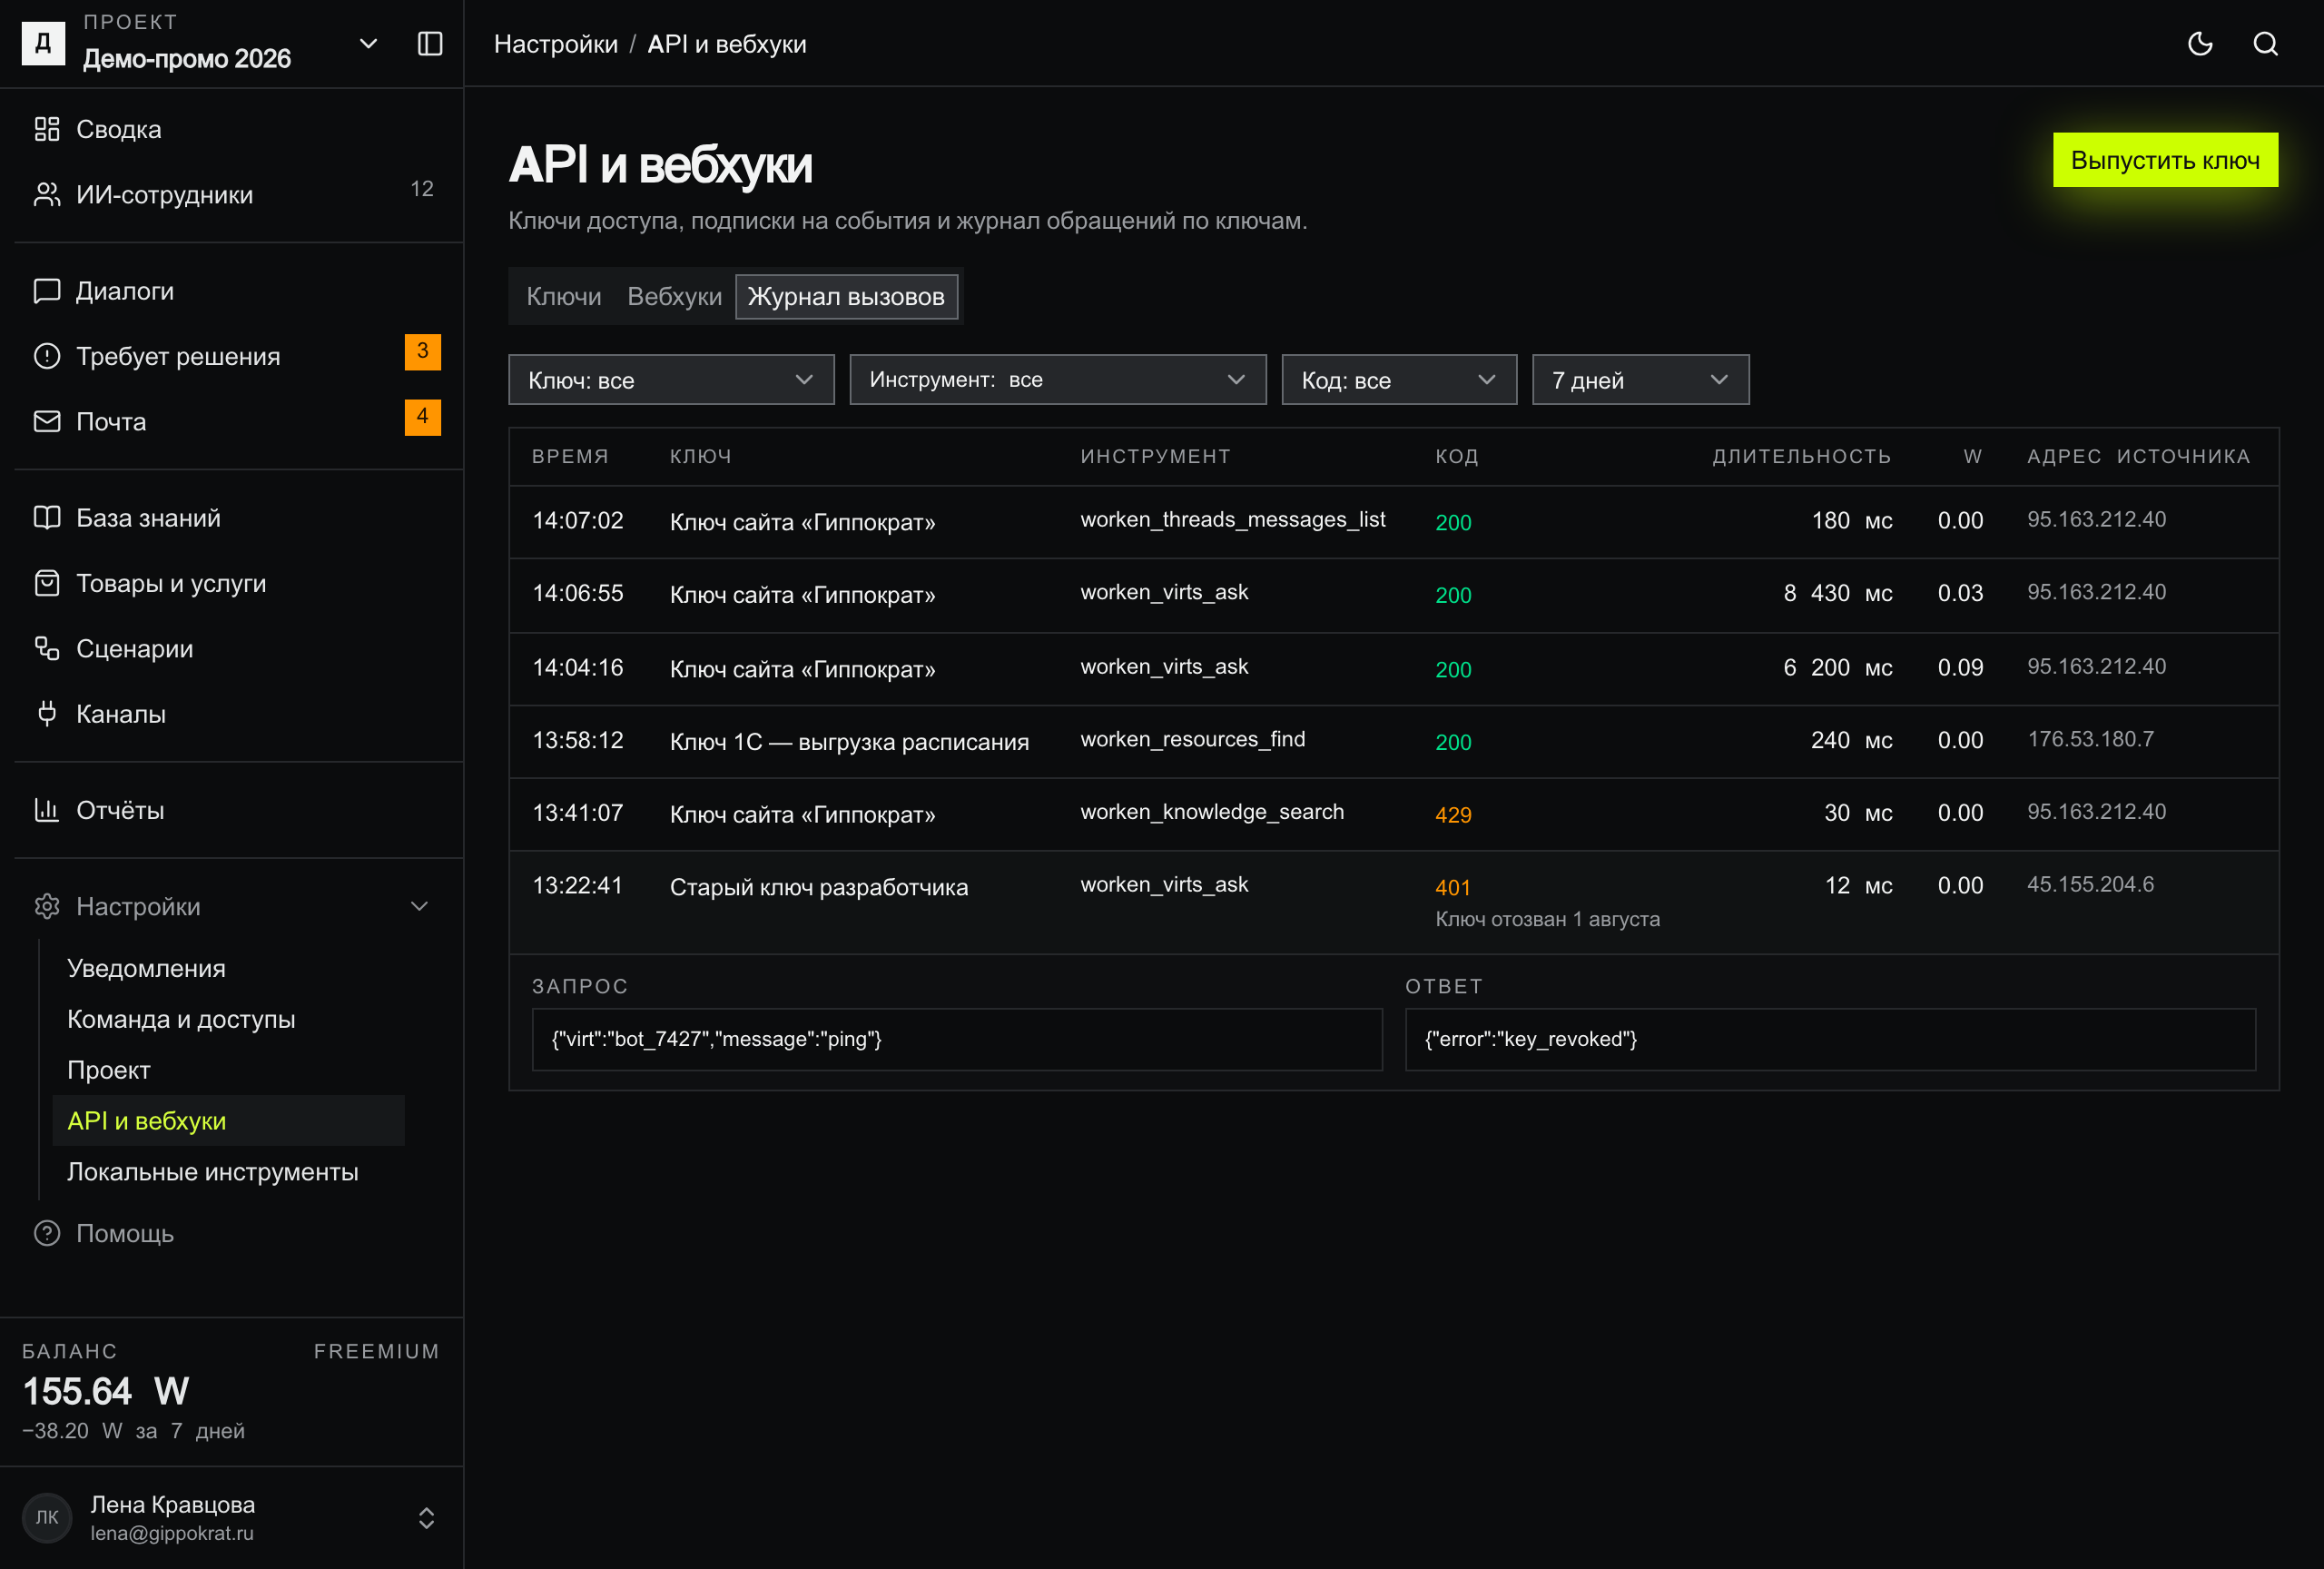This screenshot has width=2324, height=1569.
Task: Open the Ключ: все filter dropdown
Action: (x=671, y=380)
